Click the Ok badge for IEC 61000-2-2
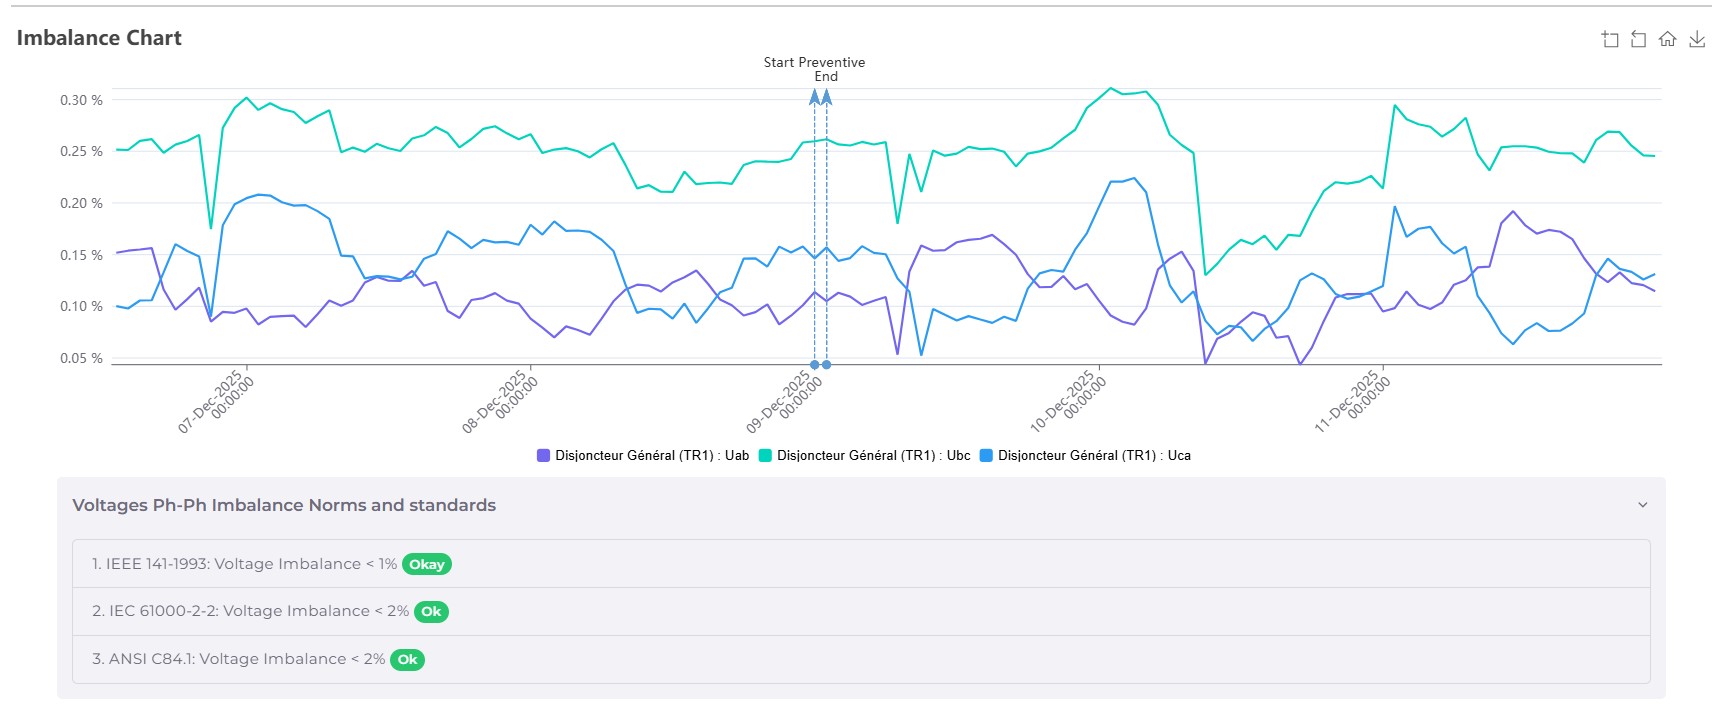The image size is (1729, 709). [431, 612]
